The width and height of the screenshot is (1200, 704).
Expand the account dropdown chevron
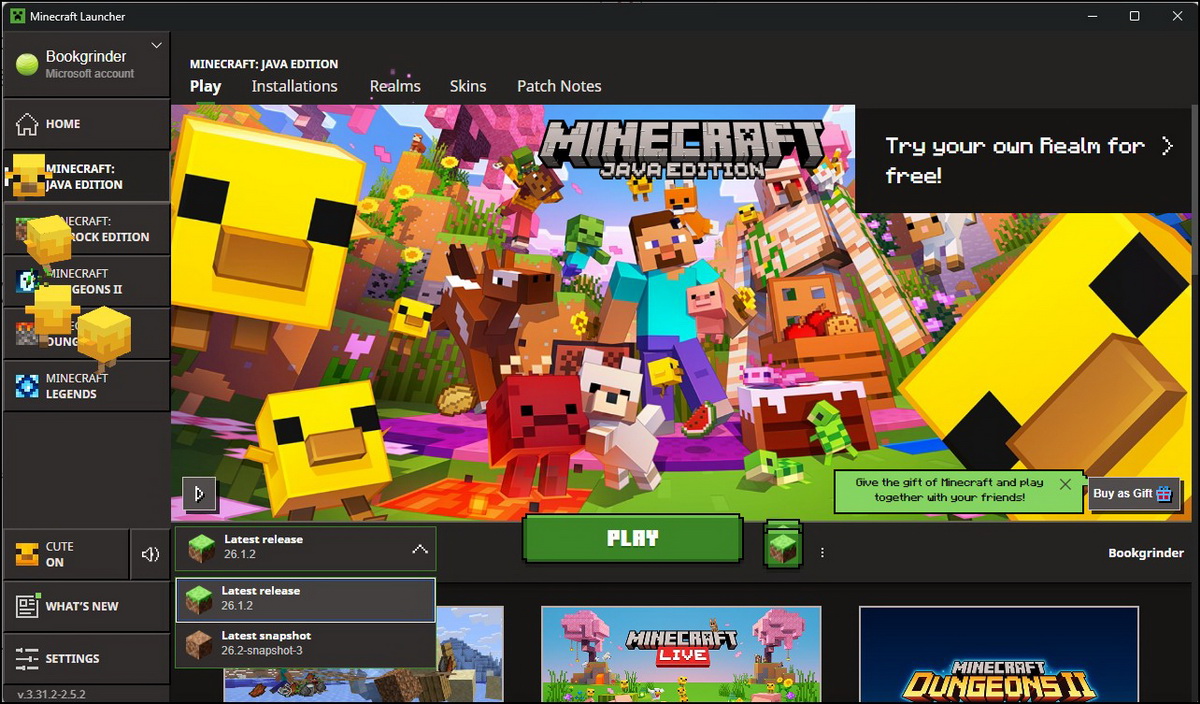(156, 45)
